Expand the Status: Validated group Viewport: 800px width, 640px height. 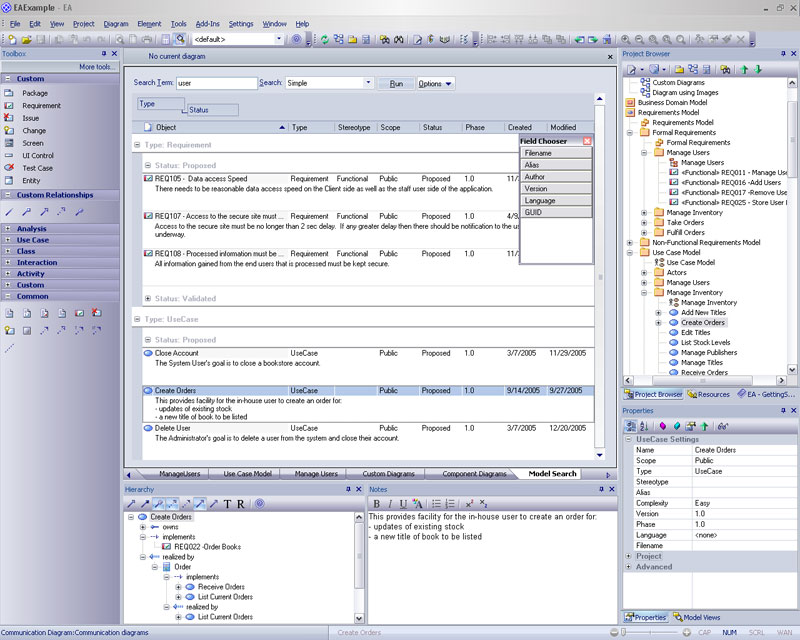148,298
